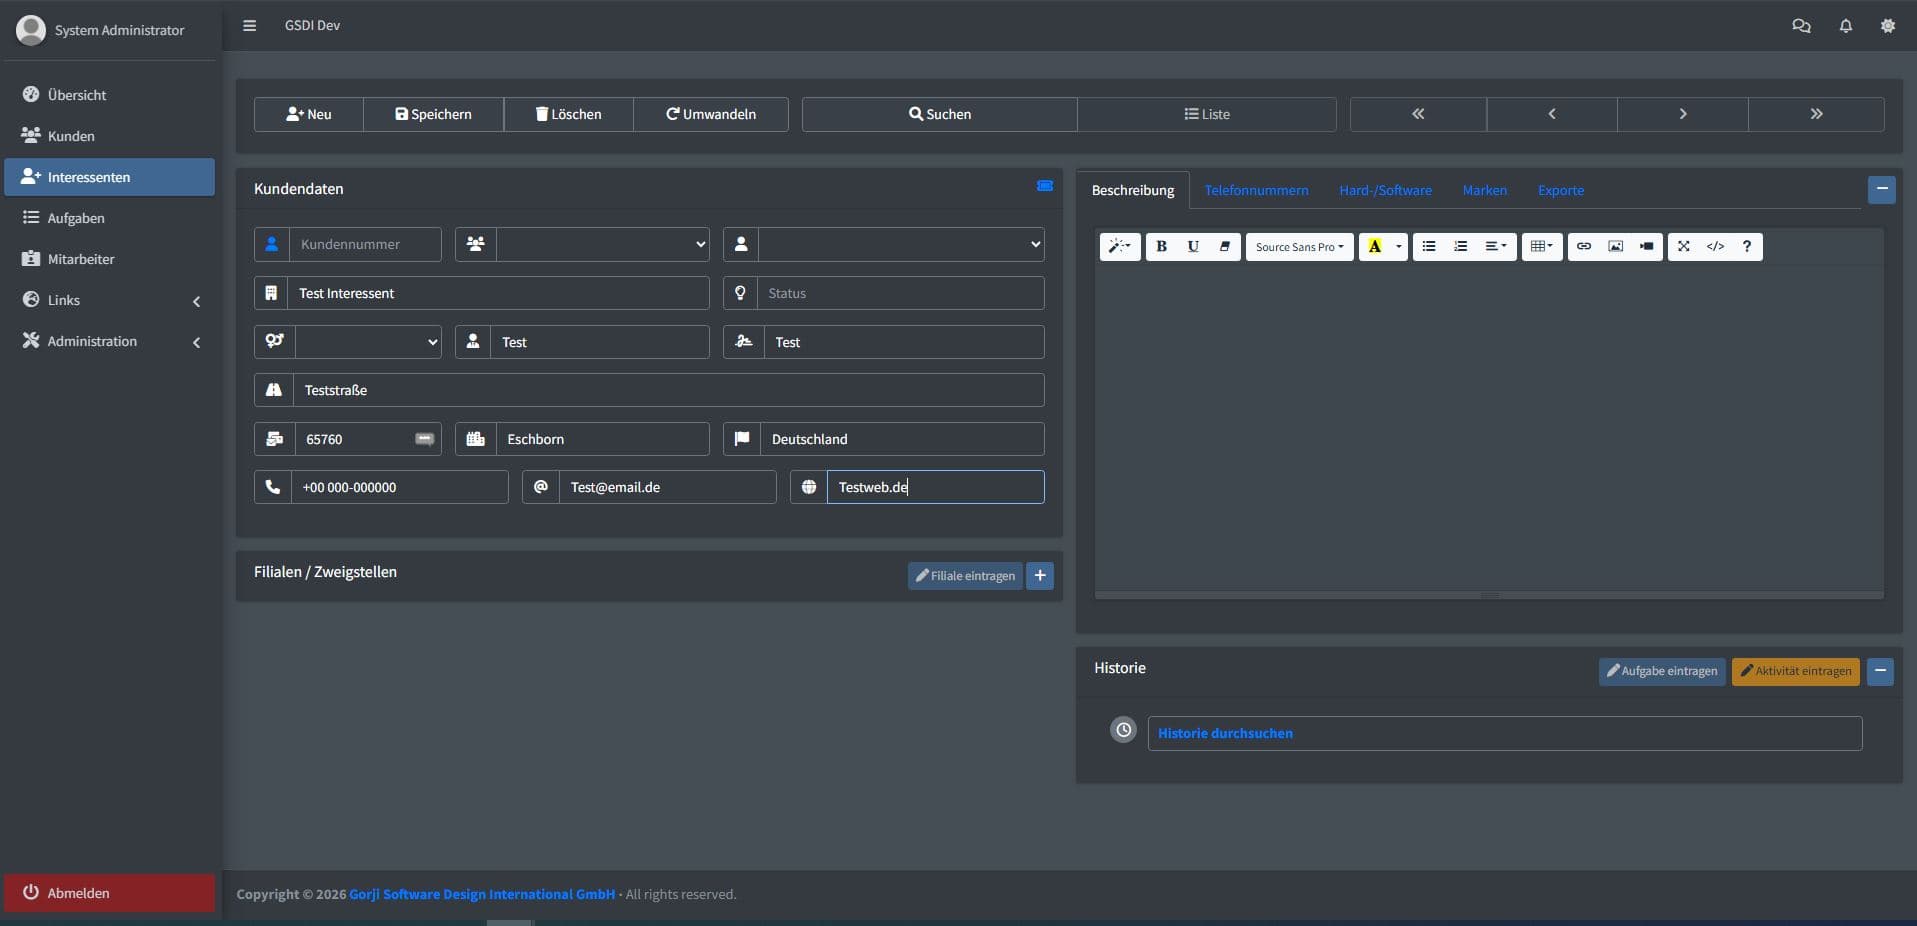This screenshot has width=1917, height=926.
Task: Switch to the Telefonnummern tab
Action: [x=1256, y=190]
